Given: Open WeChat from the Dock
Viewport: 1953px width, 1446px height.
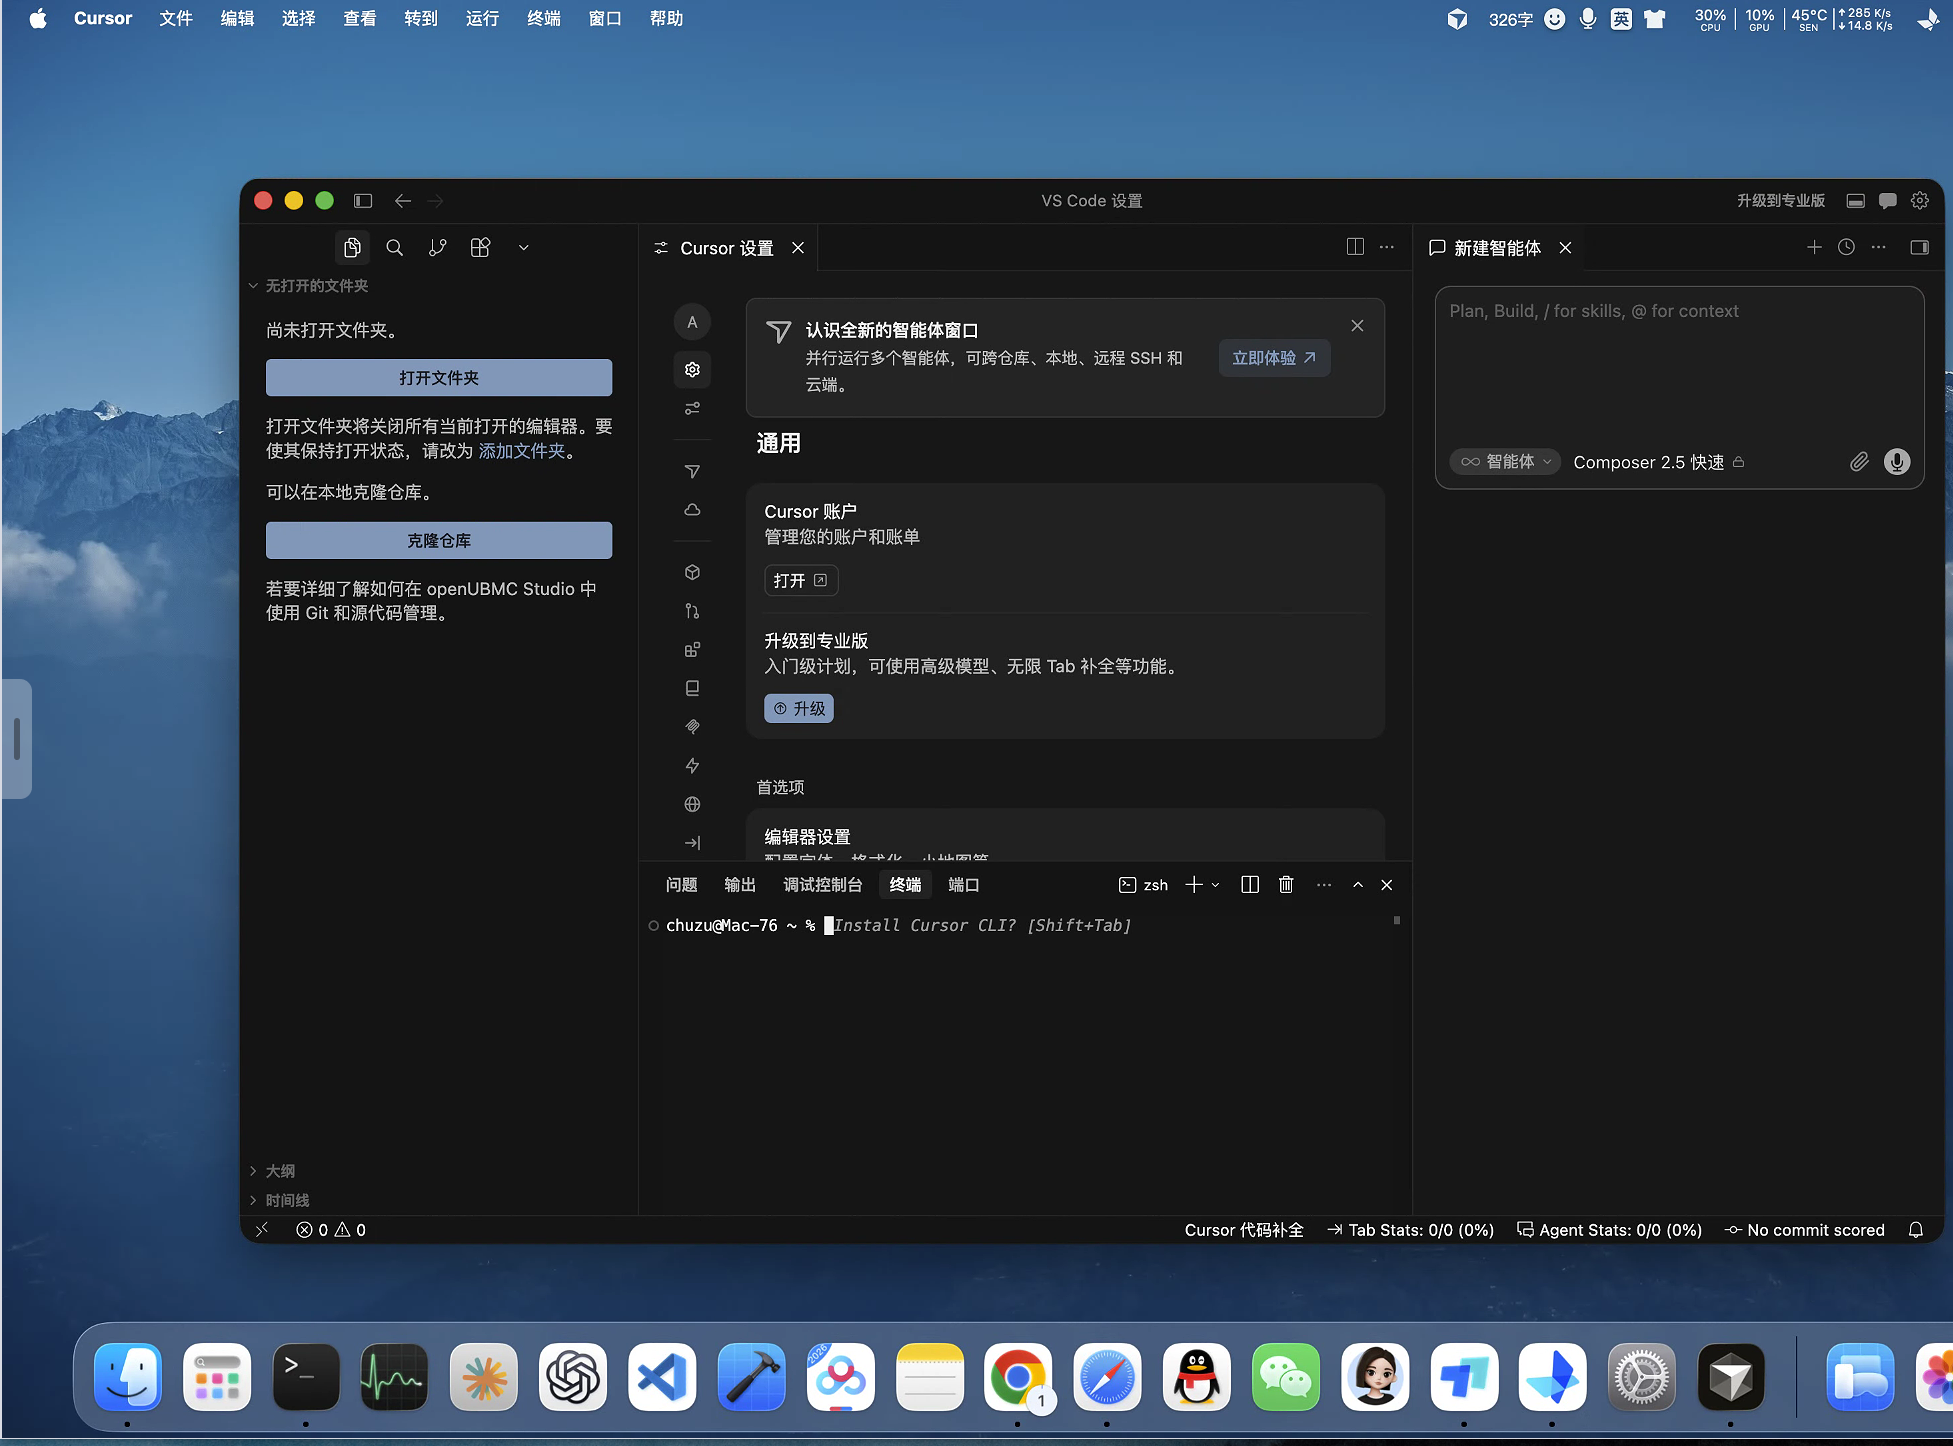Looking at the screenshot, I should [x=1286, y=1377].
